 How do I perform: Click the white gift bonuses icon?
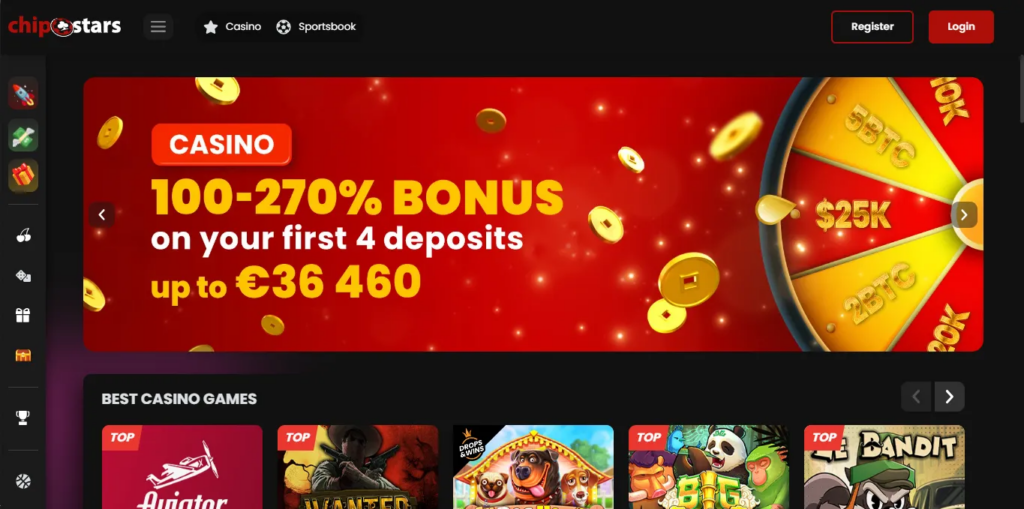pyautogui.click(x=23, y=316)
